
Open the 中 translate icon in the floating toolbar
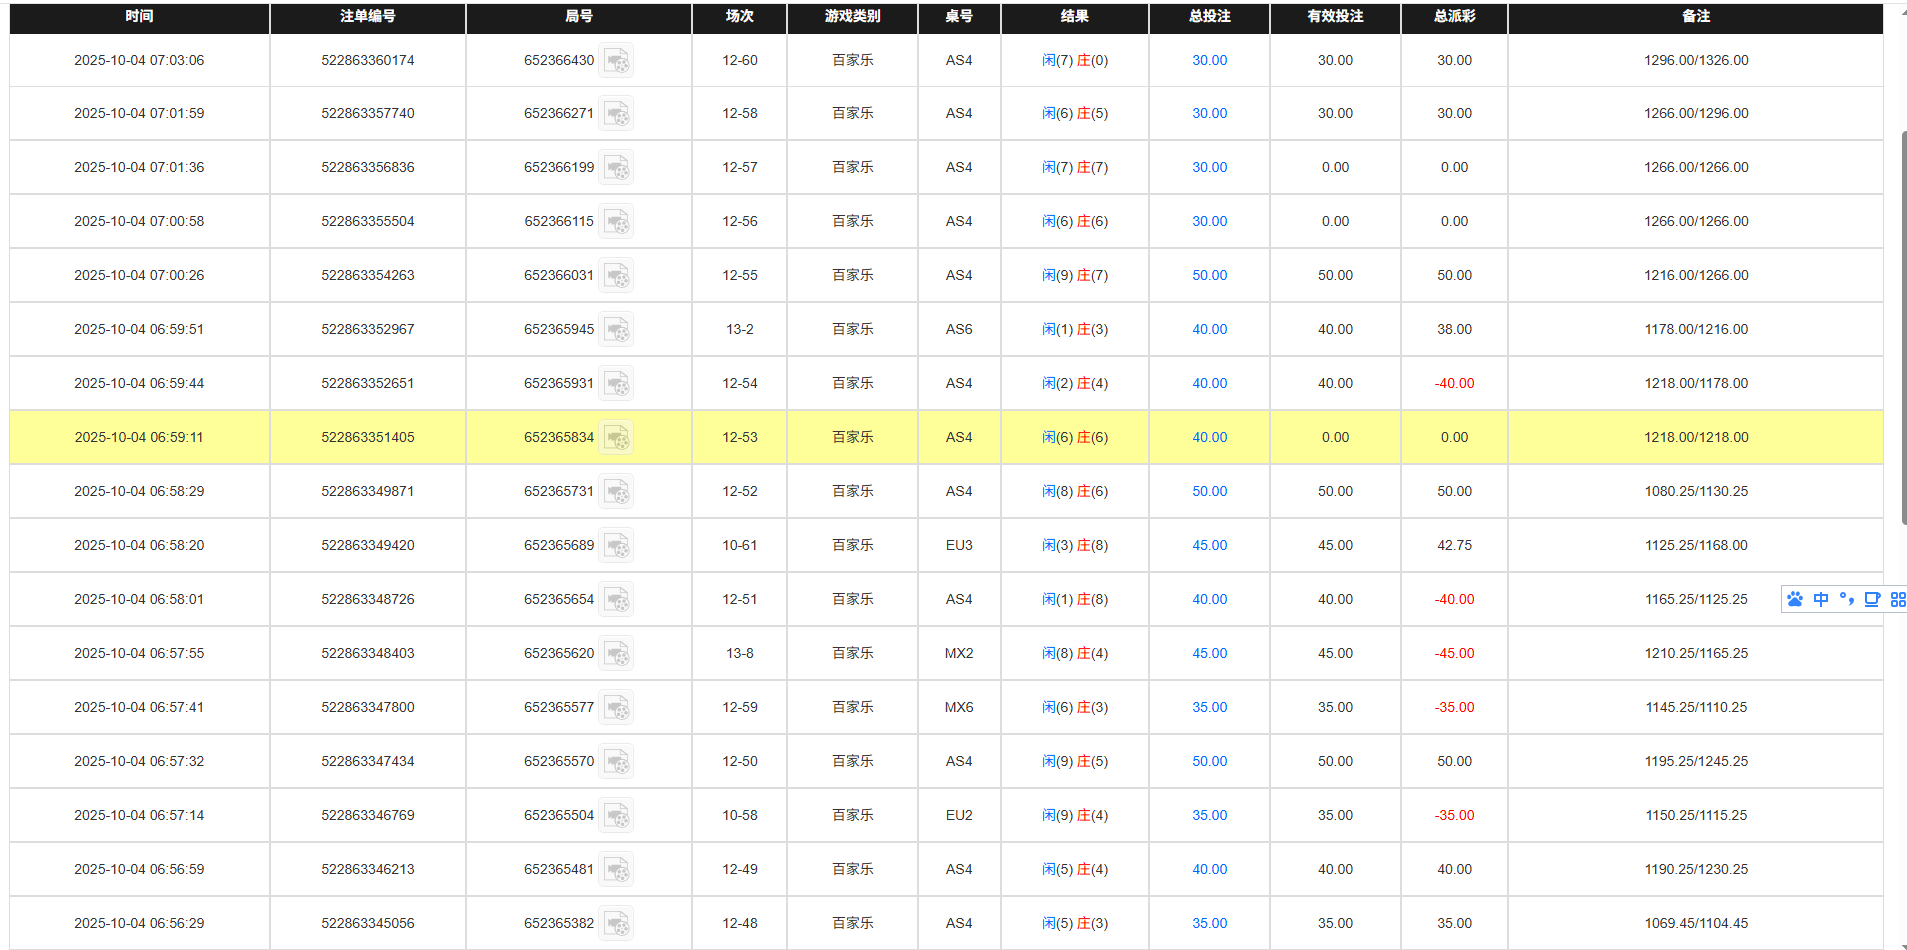pyautogui.click(x=1821, y=599)
